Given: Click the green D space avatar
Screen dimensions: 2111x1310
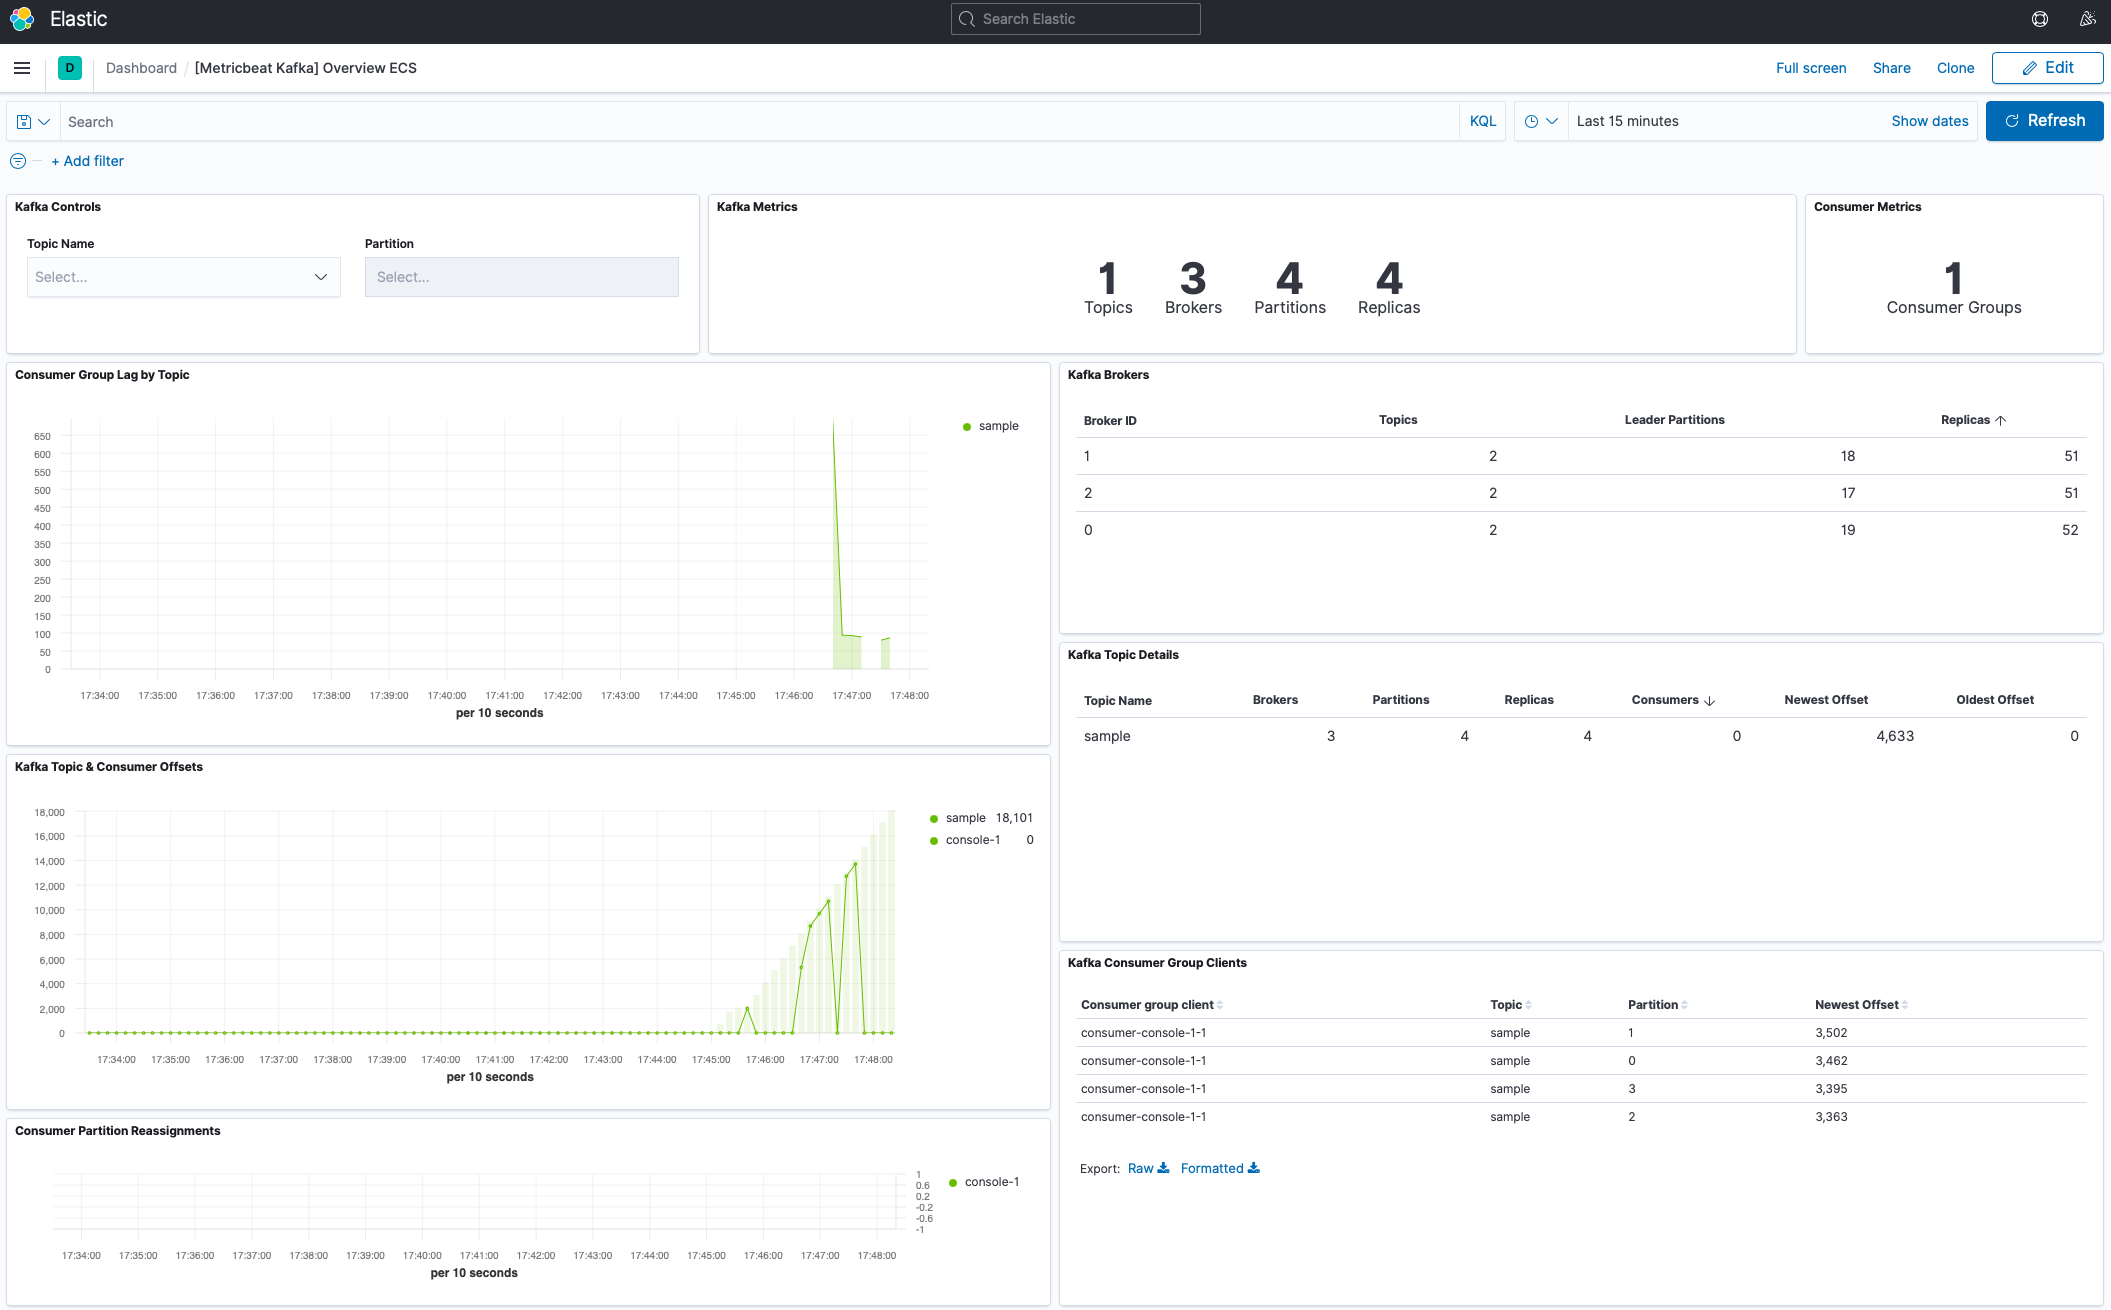Looking at the screenshot, I should [70, 68].
